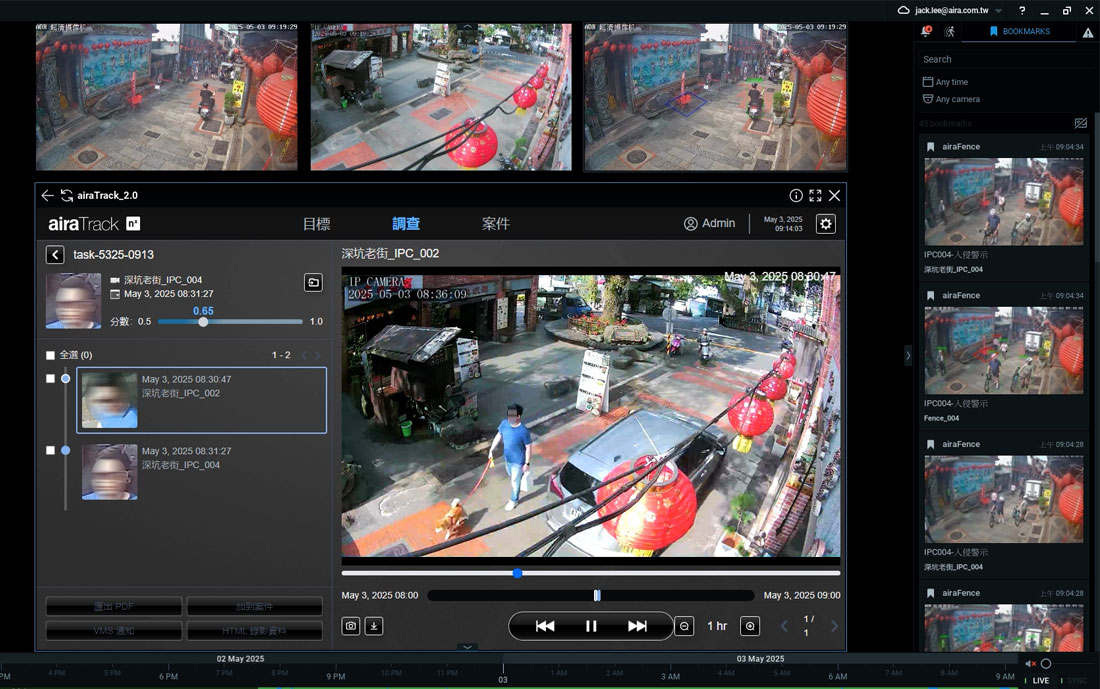Check the 全選 select-all checkbox

[51, 355]
